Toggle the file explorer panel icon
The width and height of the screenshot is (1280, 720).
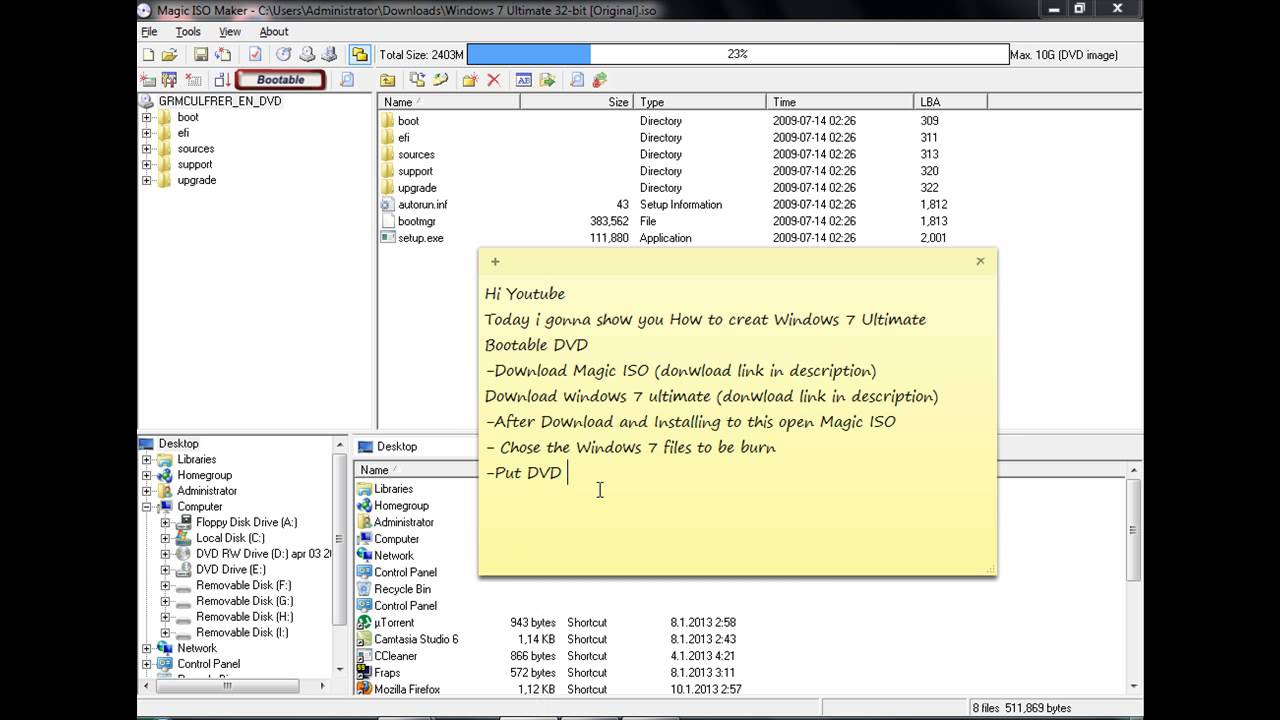click(x=359, y=55)
